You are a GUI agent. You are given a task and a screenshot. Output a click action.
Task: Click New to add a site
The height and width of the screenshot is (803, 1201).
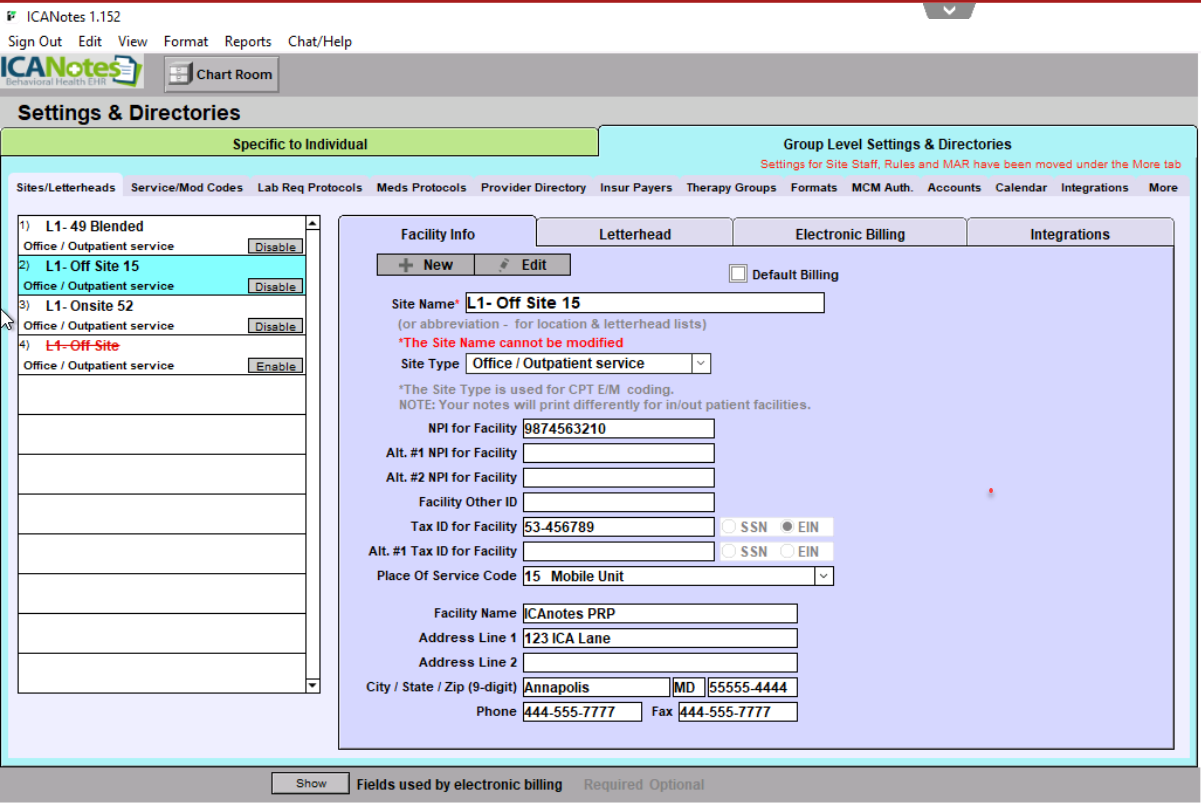[425, 265]
